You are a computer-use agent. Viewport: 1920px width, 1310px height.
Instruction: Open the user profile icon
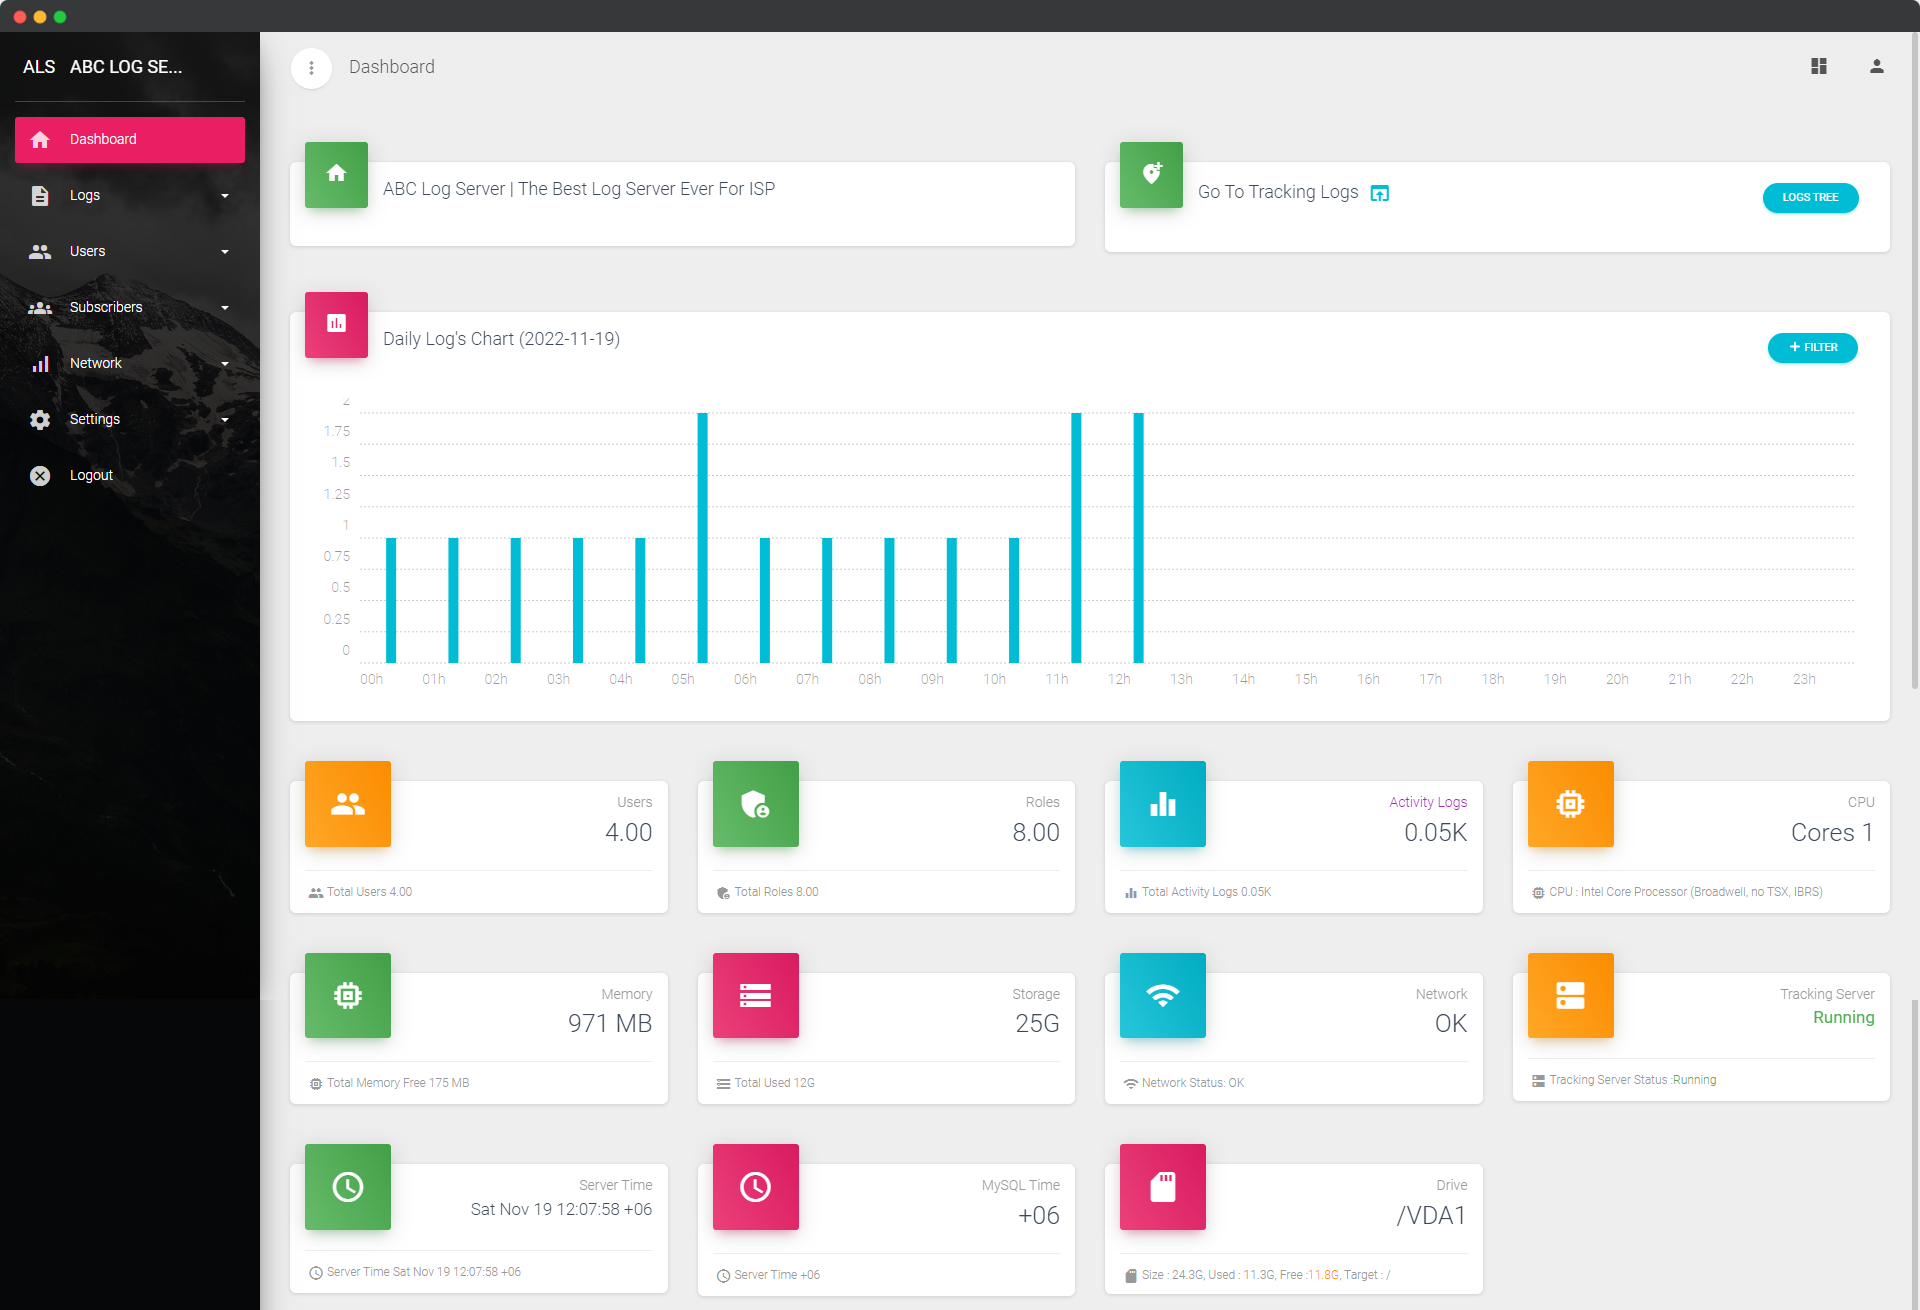coord(1877,66)
